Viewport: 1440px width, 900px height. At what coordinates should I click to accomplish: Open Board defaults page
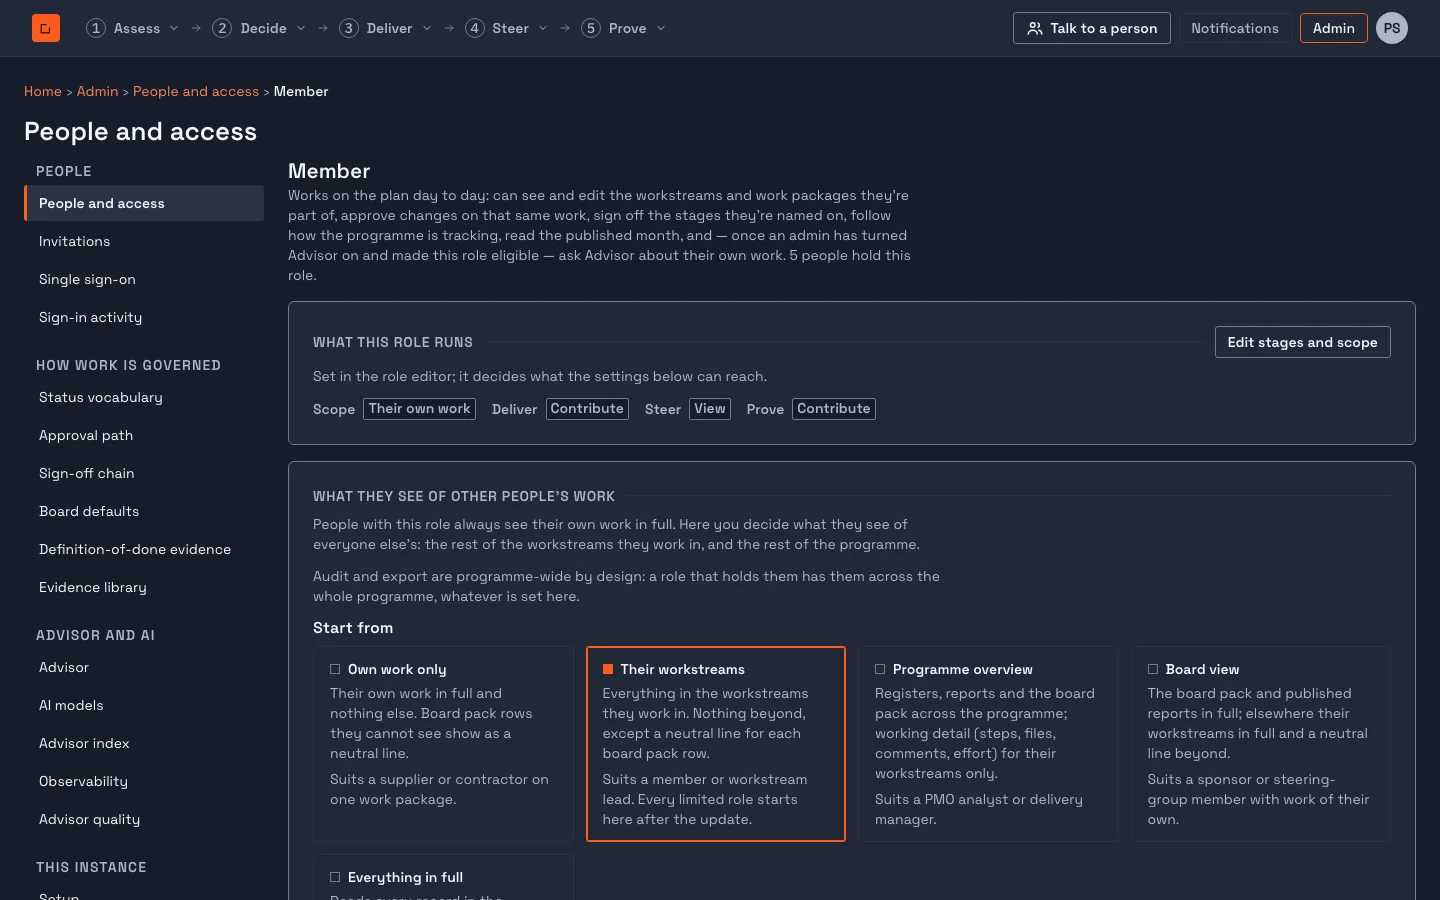pos(144,511)
